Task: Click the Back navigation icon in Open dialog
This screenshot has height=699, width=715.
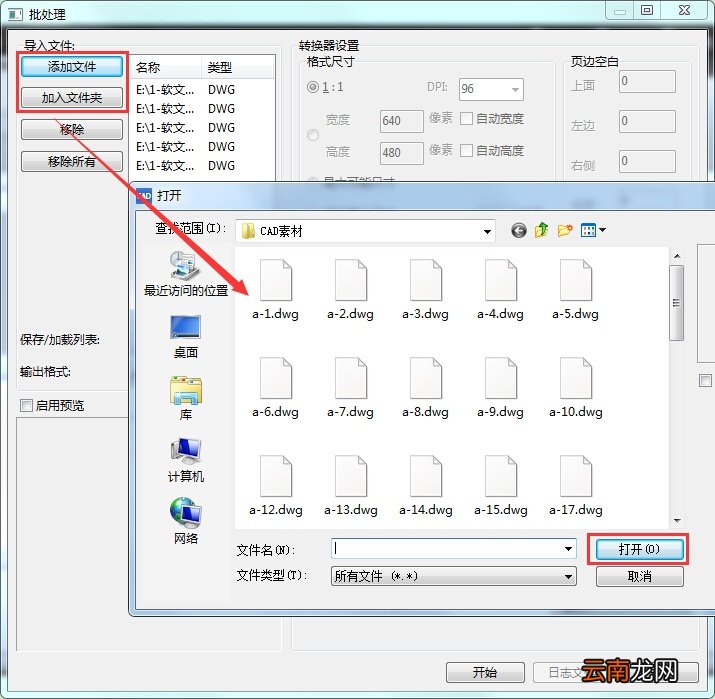Action: point(518,231)
